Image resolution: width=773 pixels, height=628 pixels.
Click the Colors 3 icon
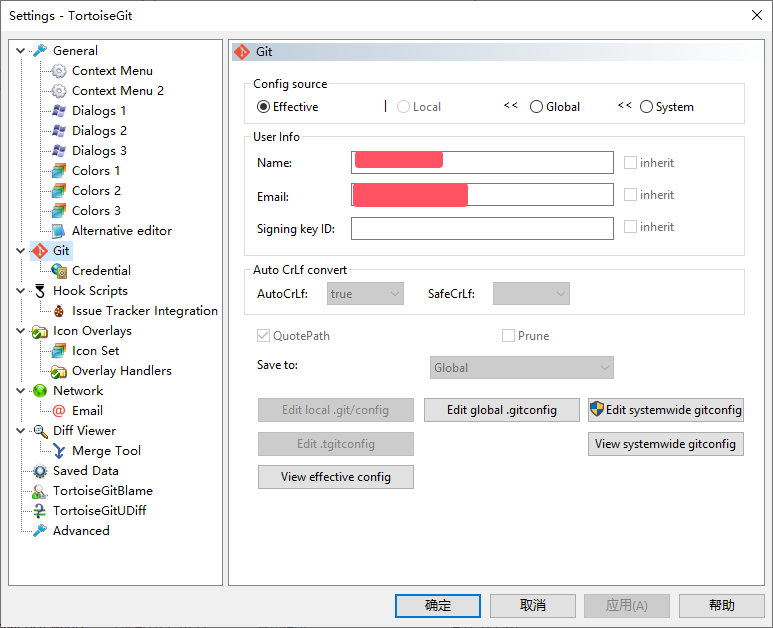pos(59,210)
